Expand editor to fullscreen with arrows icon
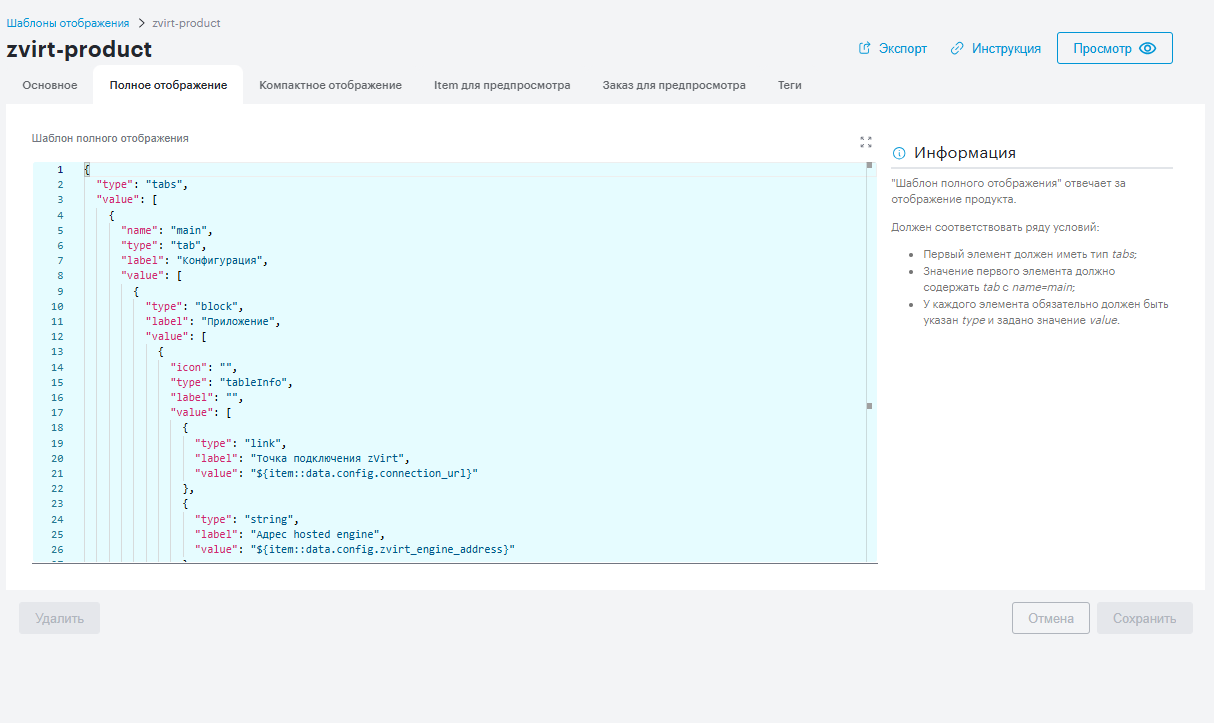The width and height of the screenshot is (1214, 723). tap(866, 142)
